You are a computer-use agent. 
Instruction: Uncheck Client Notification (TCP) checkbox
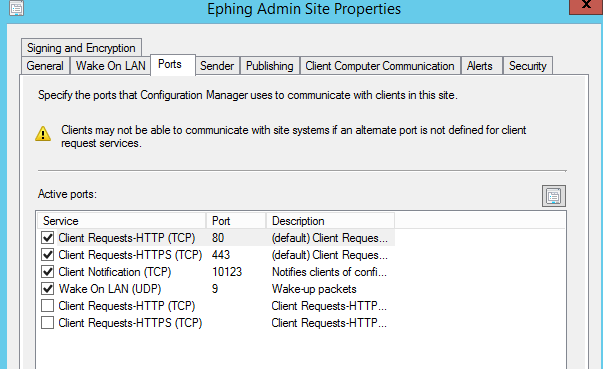pos(47,272)
